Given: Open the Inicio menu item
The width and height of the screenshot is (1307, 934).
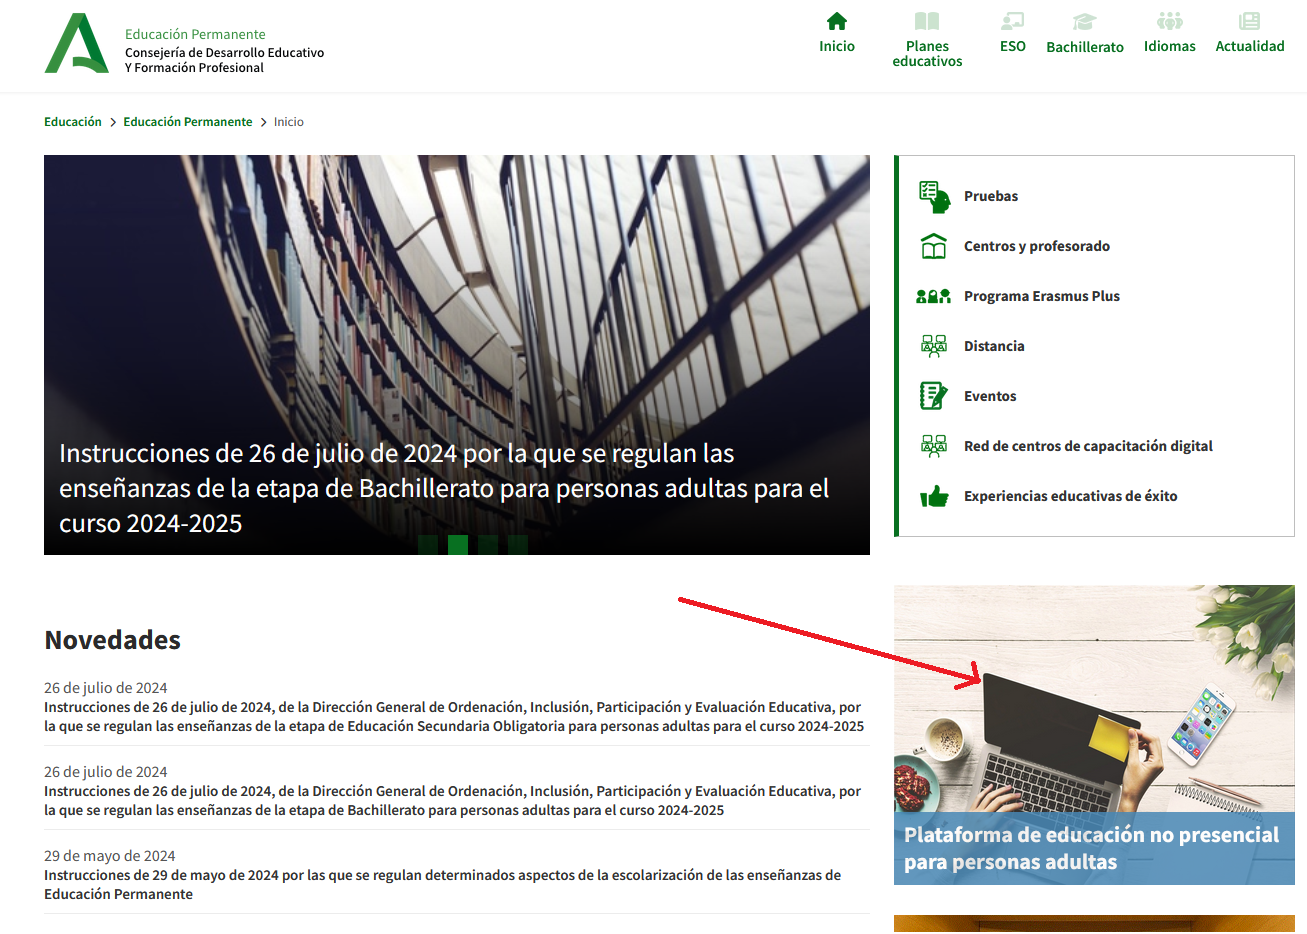Looking at the screenshot, I should [837, 46].
